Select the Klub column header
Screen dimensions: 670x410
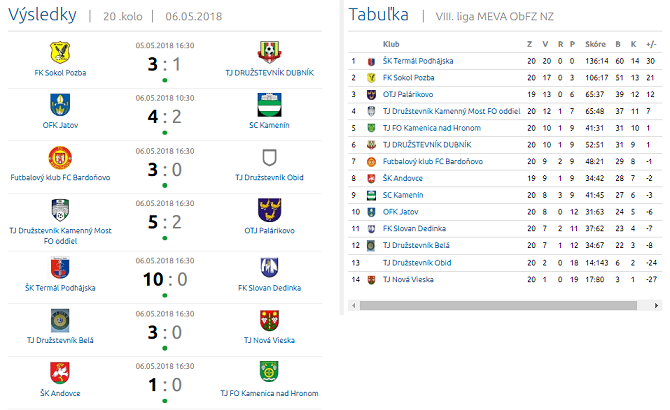(x=391, y=44)
